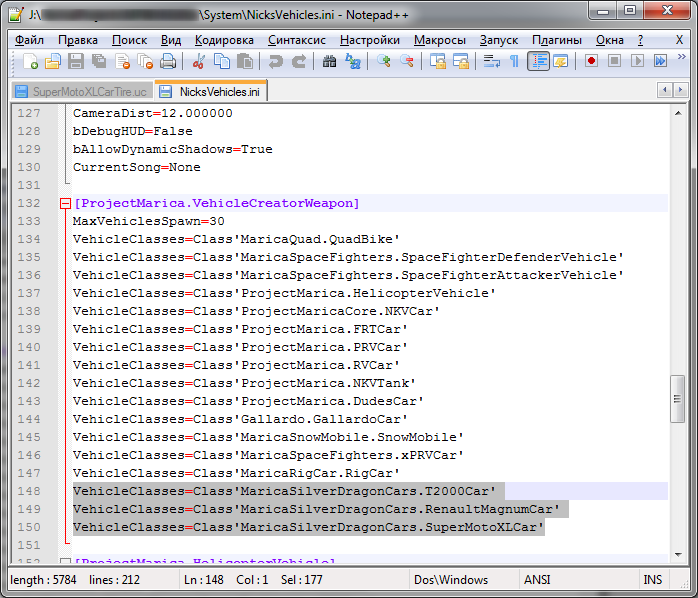
Task: Open the Окна menu
Action: [610, 40]
